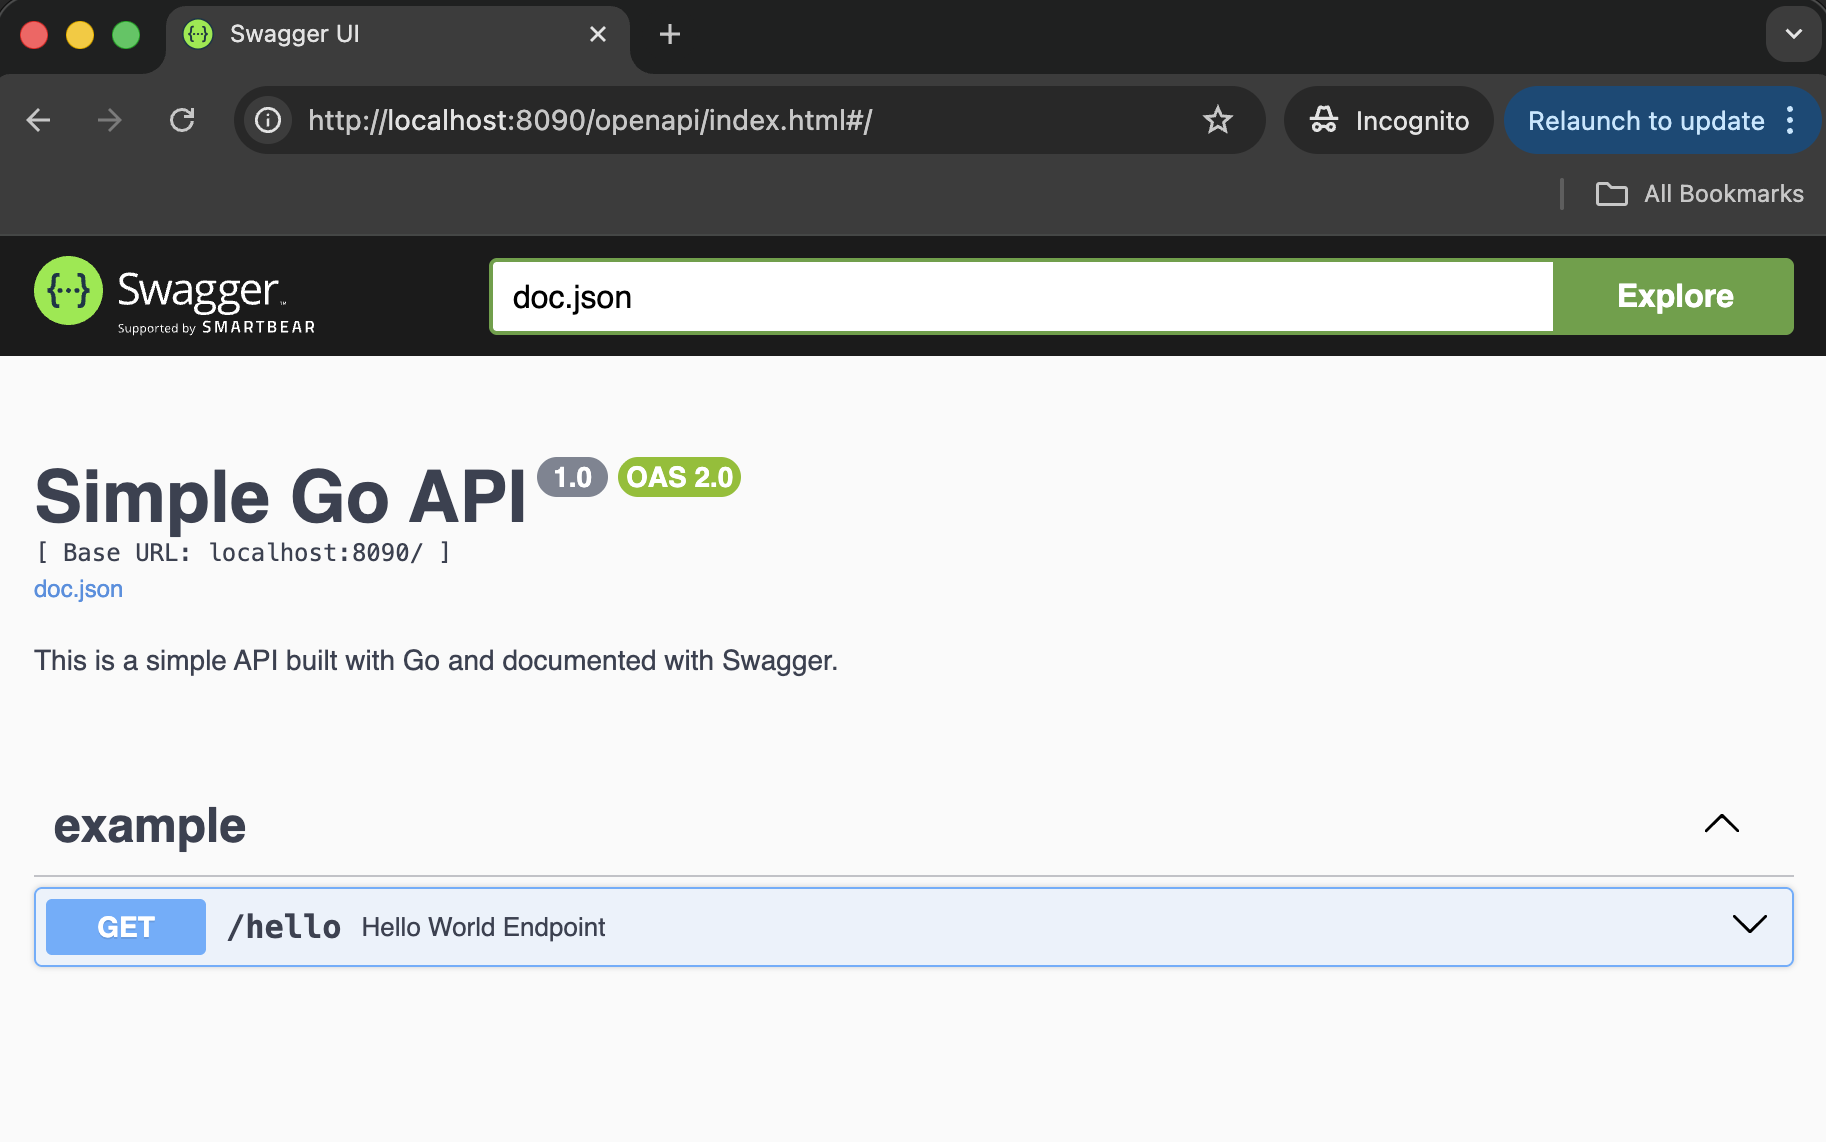
Task: Click inside the doc.json input field
Action: tap(1000, 296)
